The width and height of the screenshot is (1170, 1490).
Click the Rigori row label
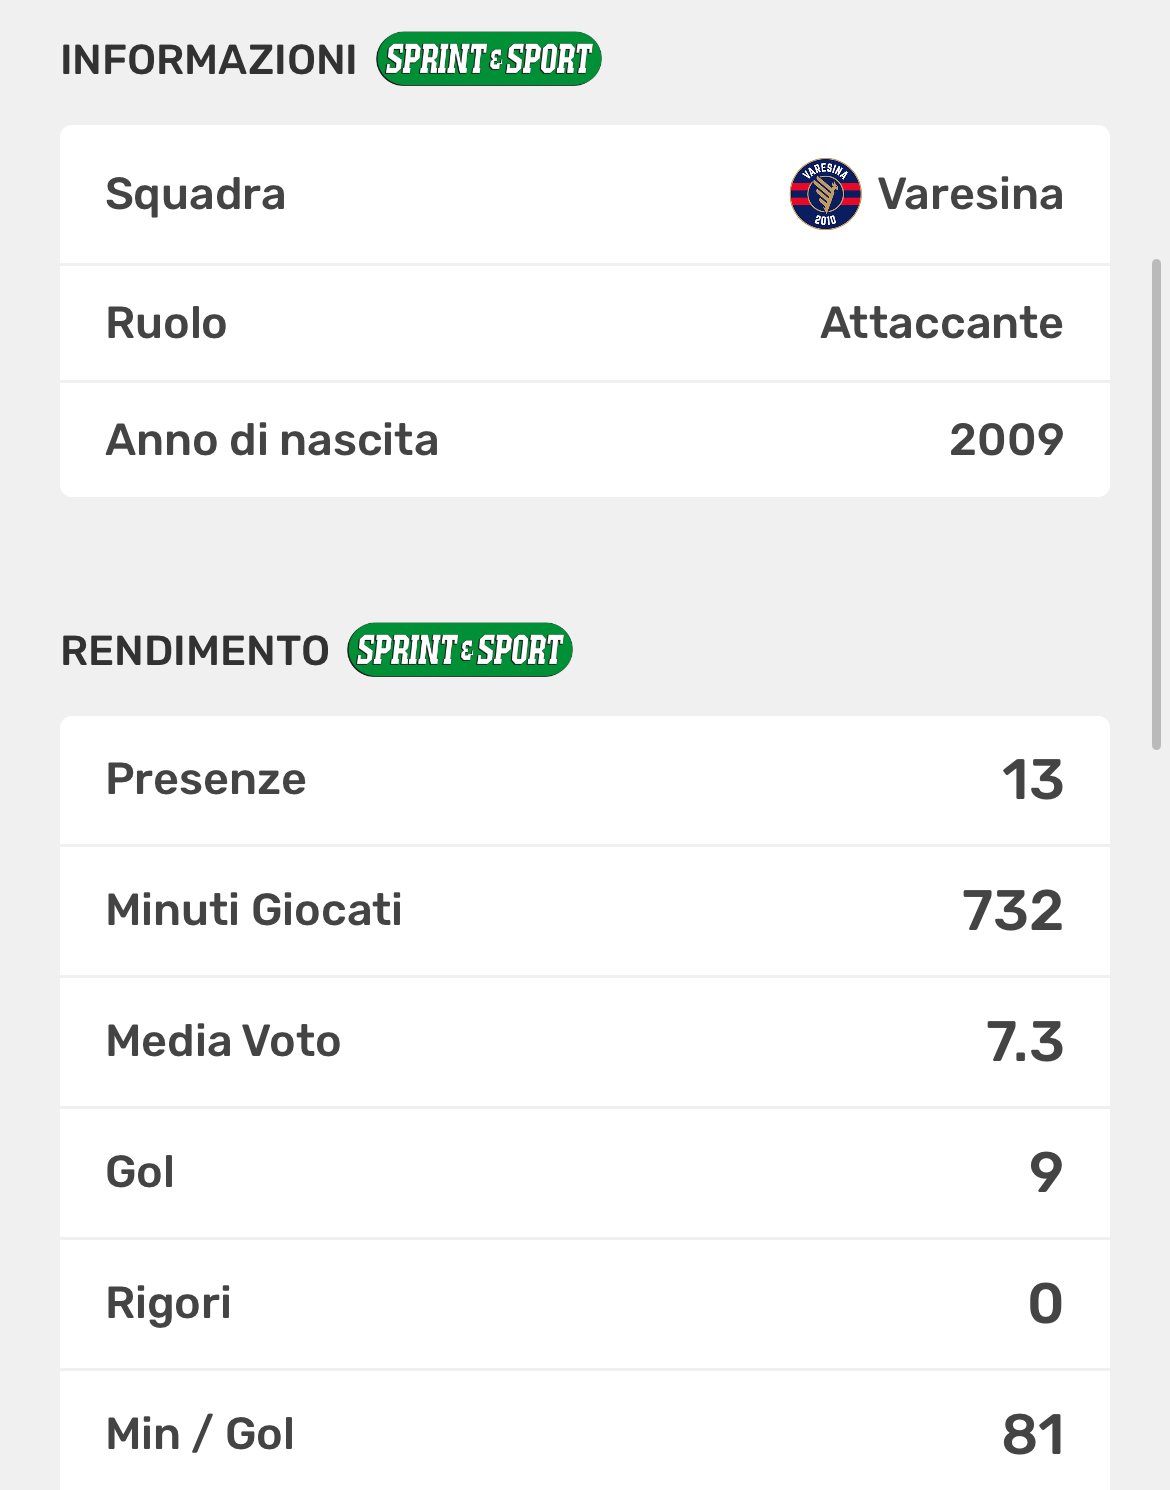[168, 1303]
